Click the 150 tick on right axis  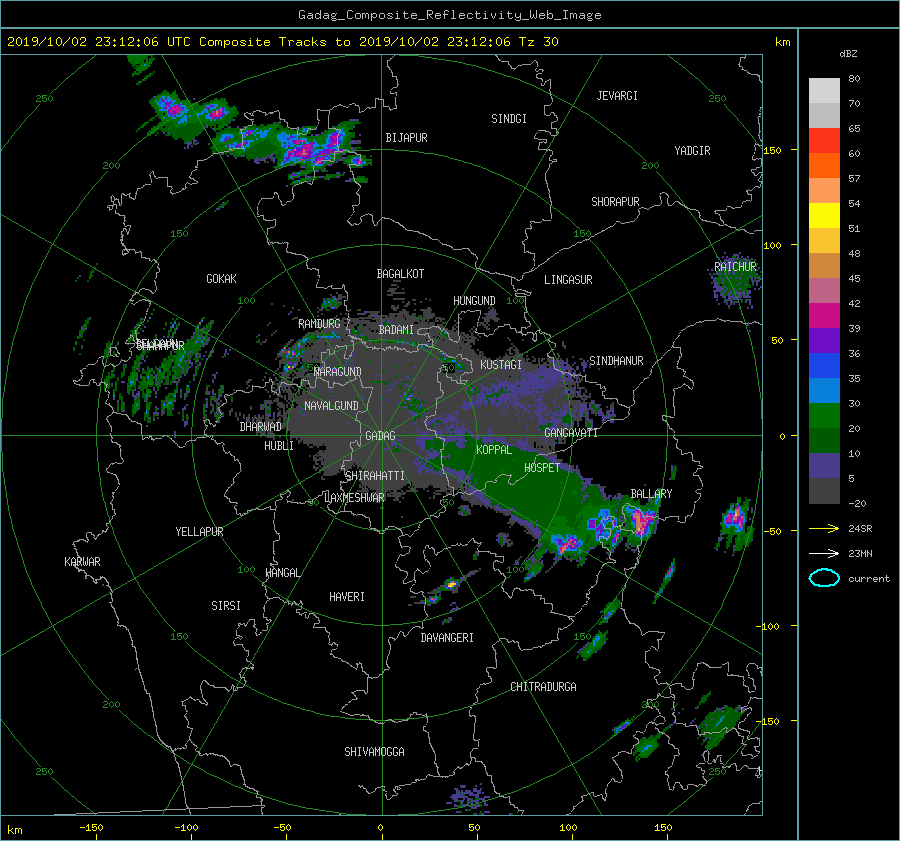click(x=773, y=150)
